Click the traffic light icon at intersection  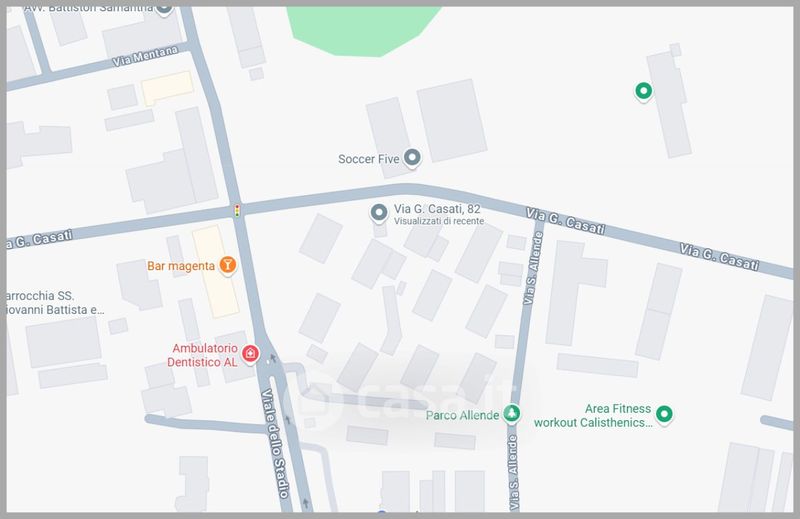[237, 210]
